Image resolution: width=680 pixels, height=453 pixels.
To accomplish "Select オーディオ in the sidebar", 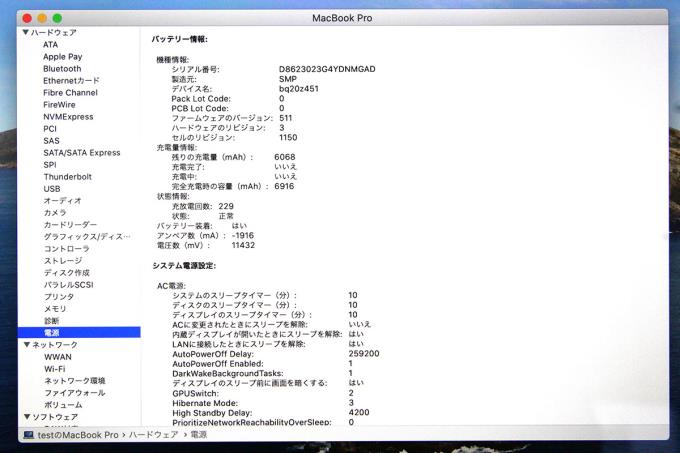I will [62, 201].
